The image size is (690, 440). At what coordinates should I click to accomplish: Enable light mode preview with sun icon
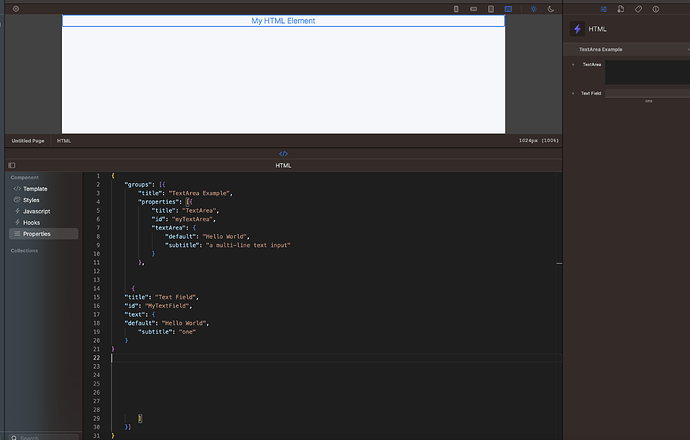click(x=533, y=9)
